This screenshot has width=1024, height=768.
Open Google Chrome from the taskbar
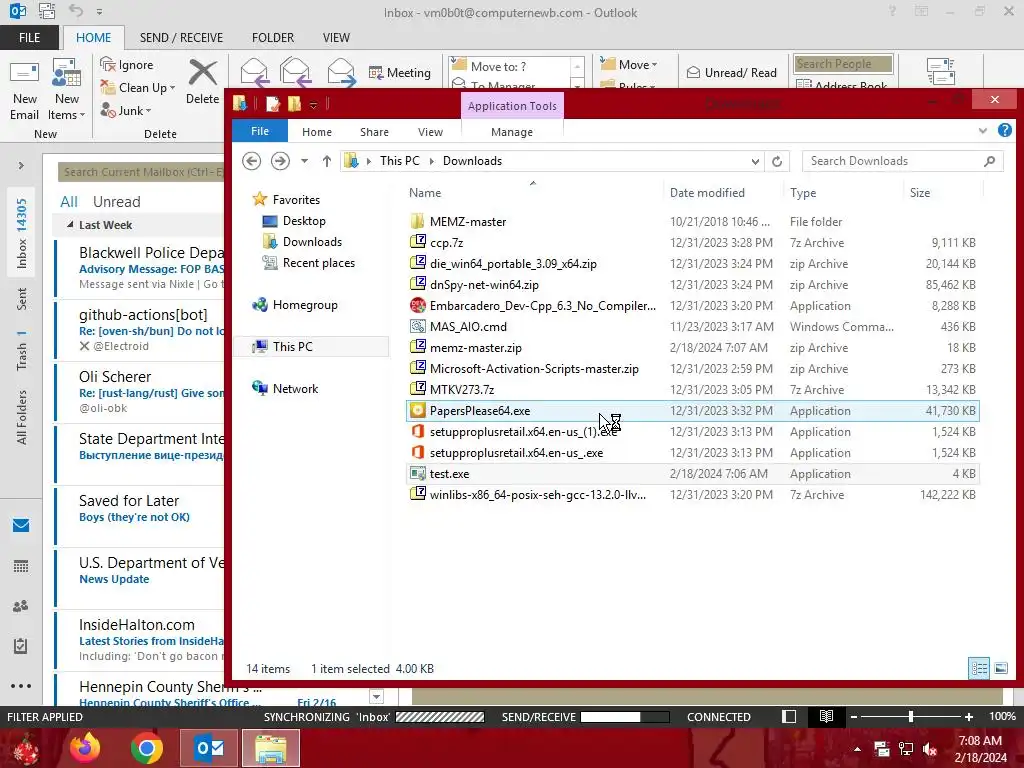tap(146, 748)
